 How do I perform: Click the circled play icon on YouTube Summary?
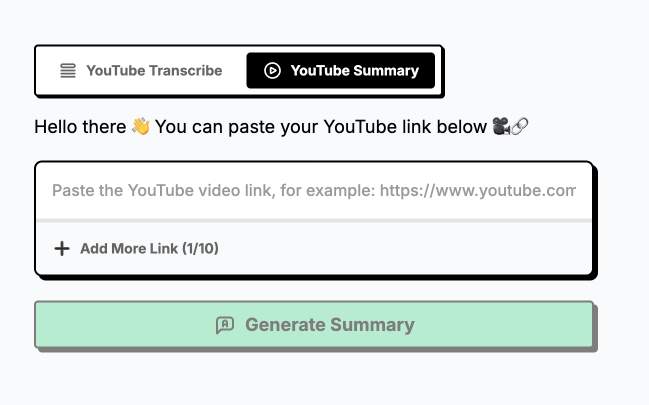click(272, 70)
